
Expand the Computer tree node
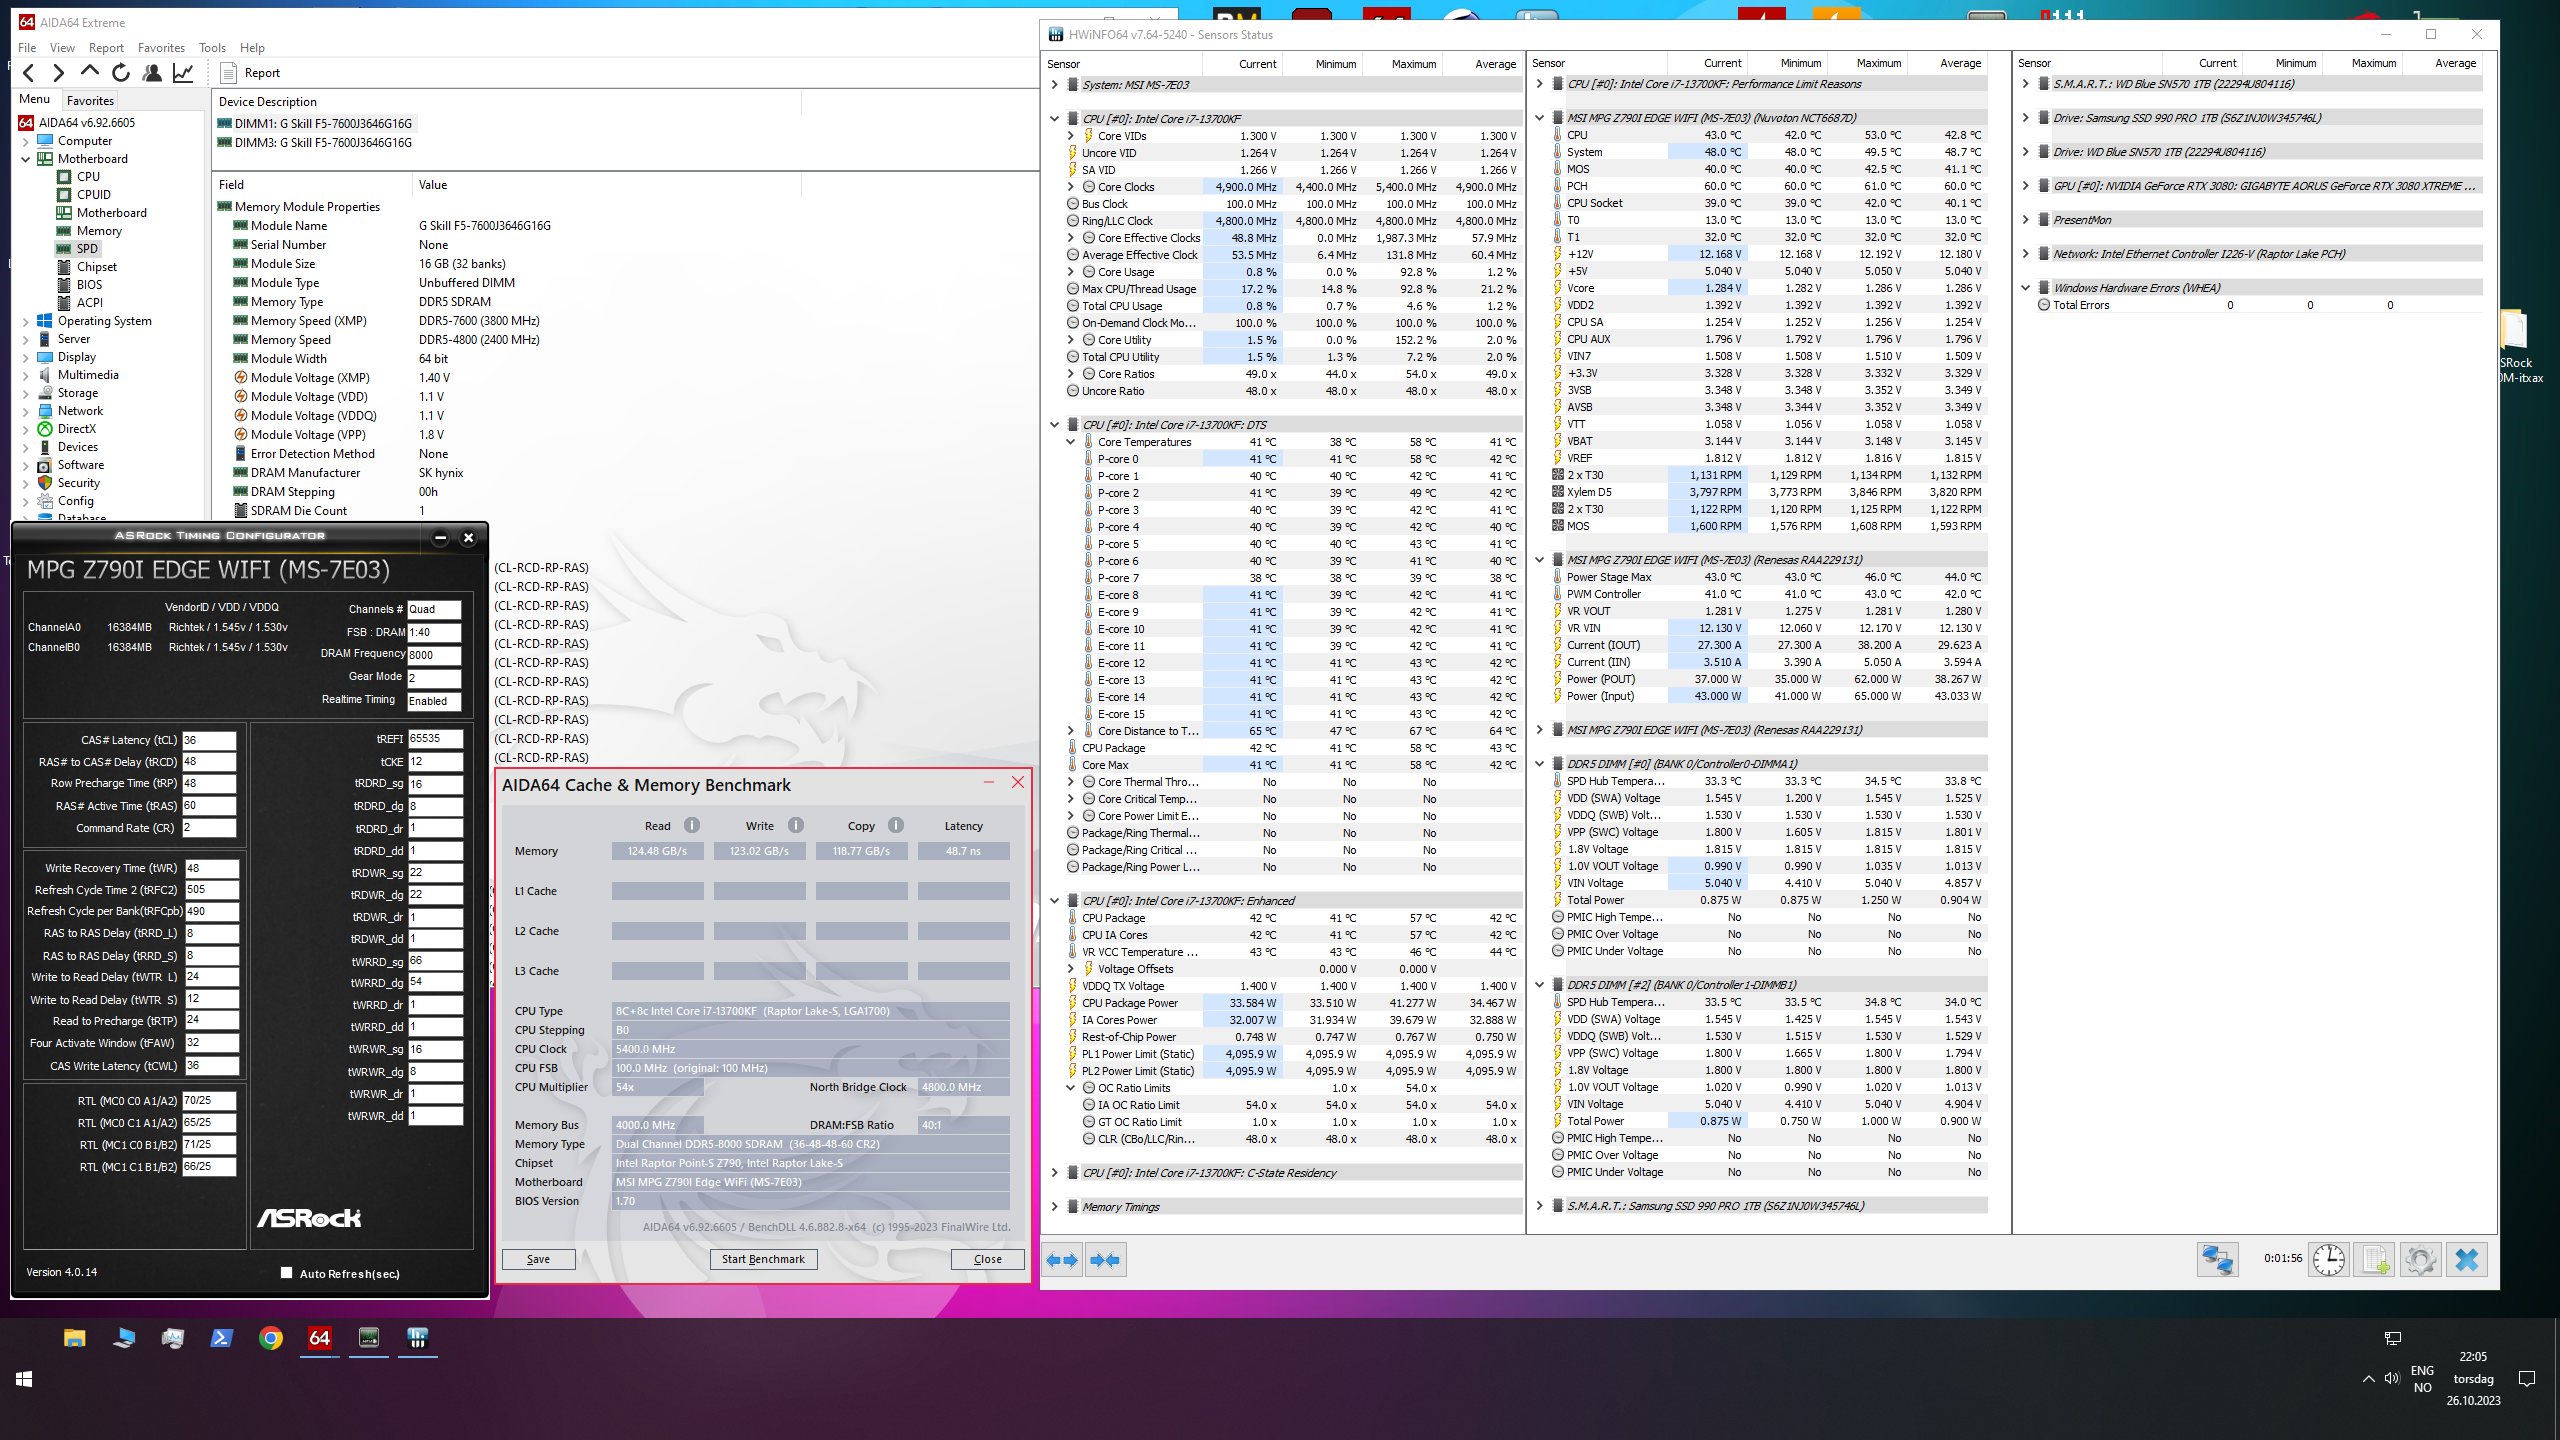tap(26, 141)
